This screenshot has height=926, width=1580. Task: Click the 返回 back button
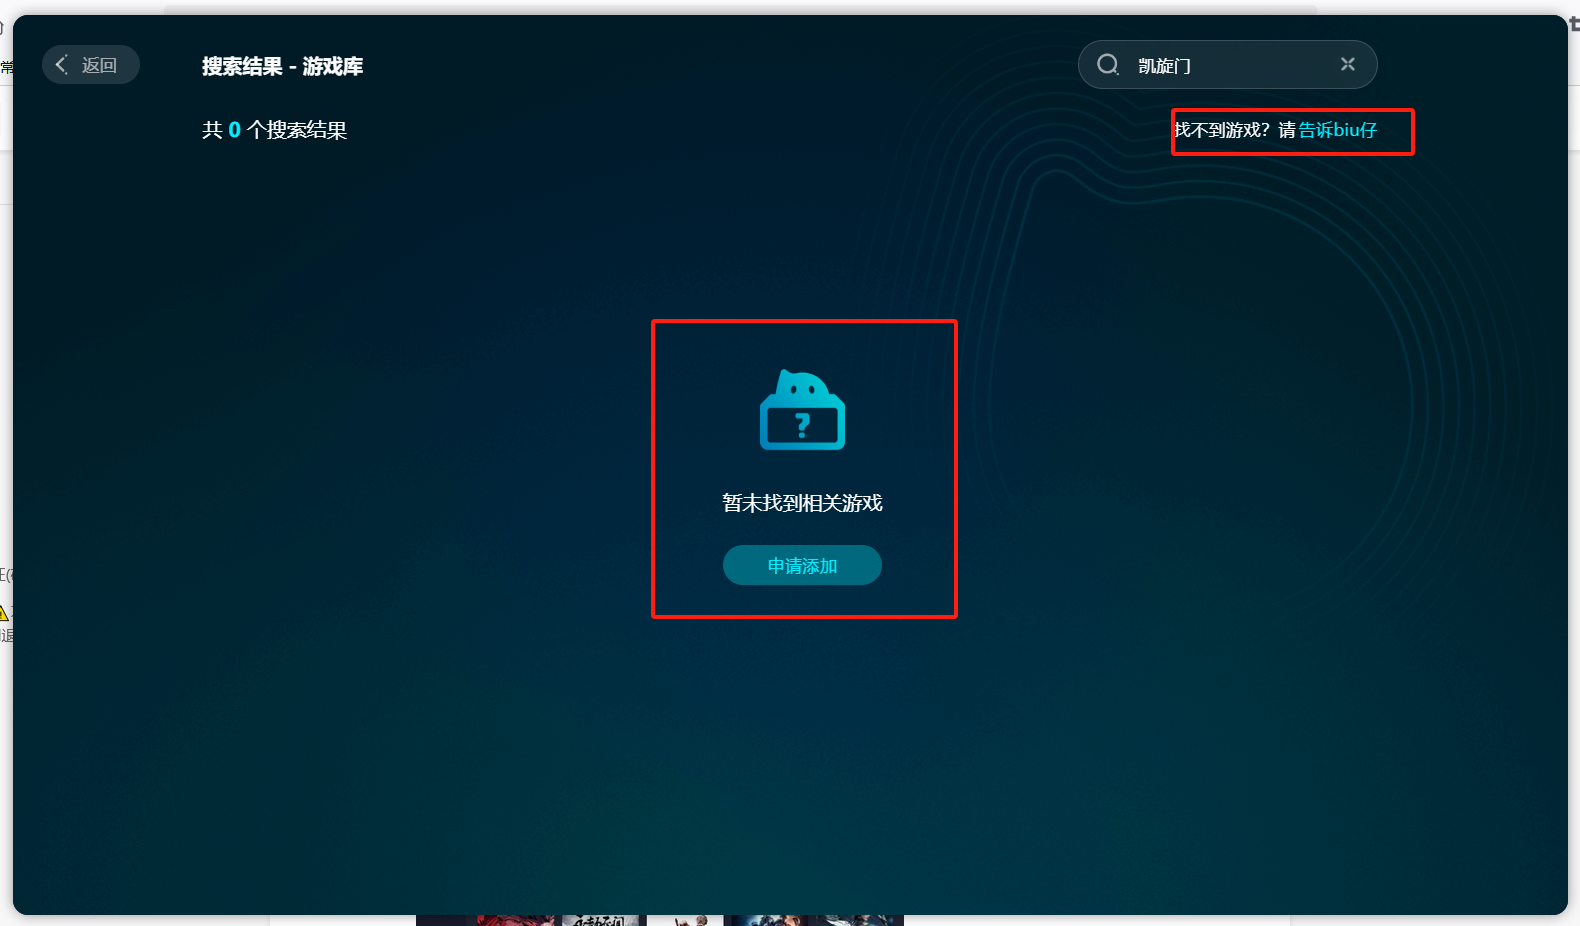pyautogui.click(x=91, y=65)
